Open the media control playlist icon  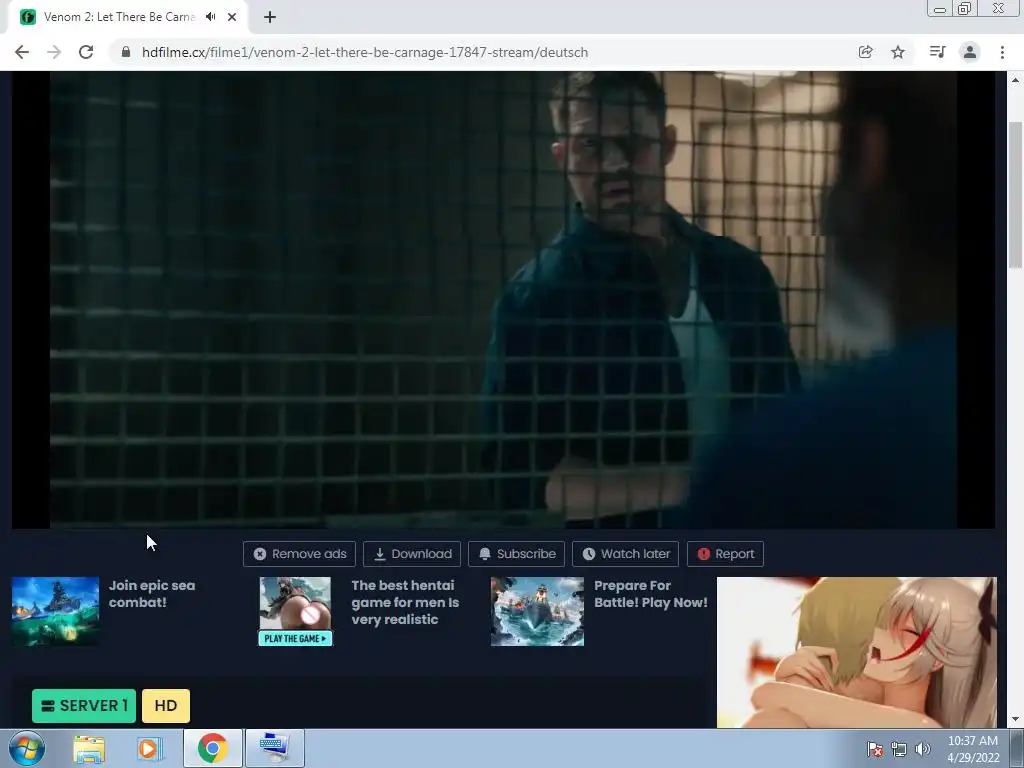pos(937,52)
